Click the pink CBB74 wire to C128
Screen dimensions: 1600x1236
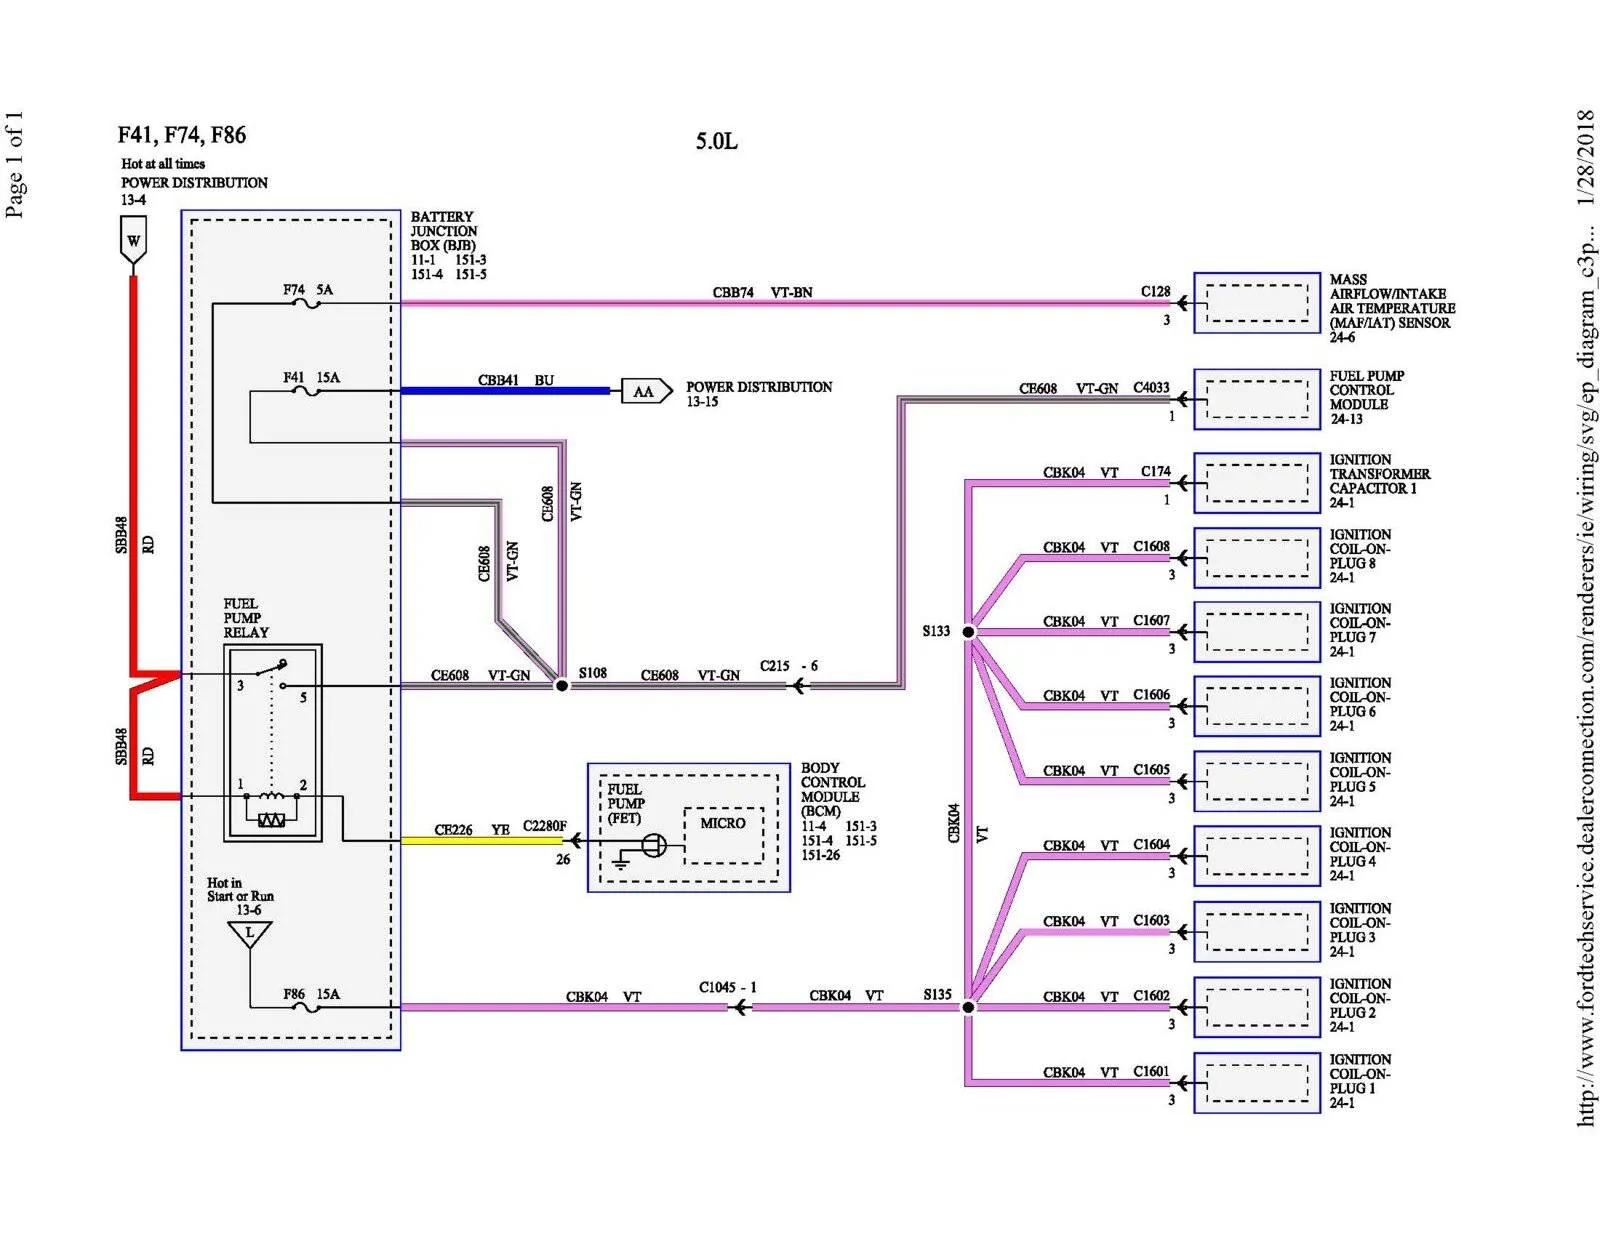point(786,303)
